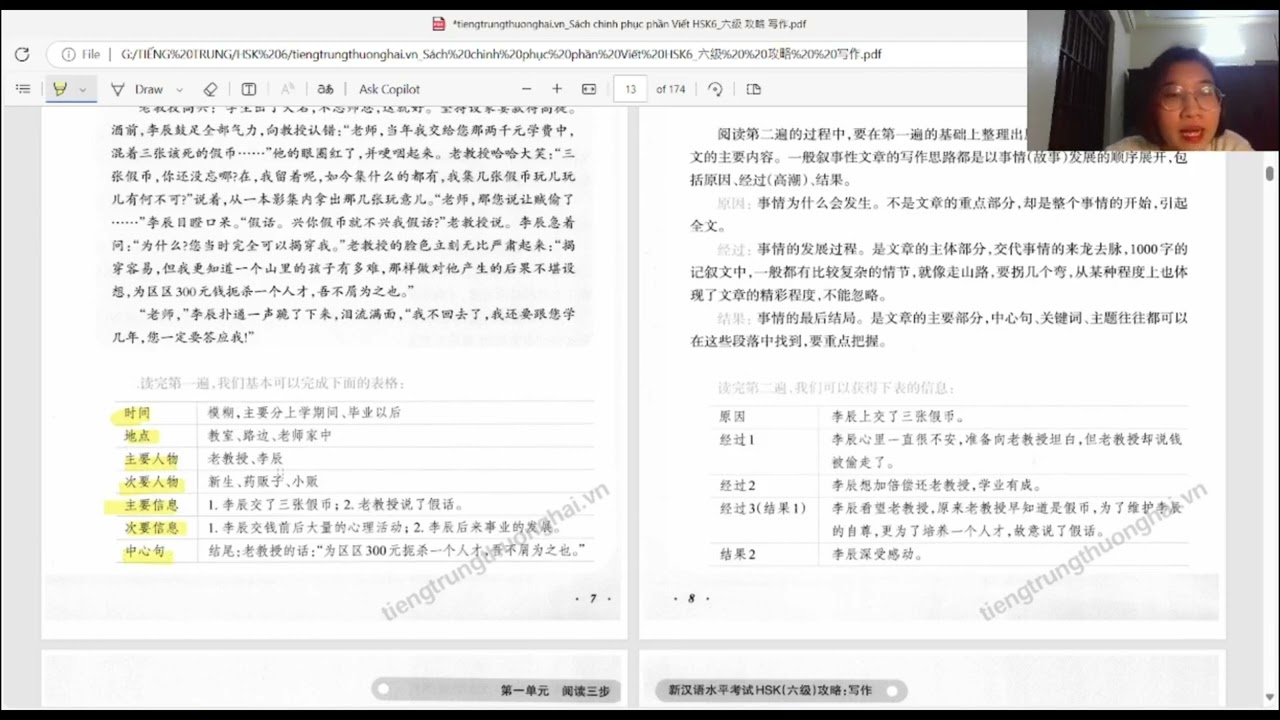
Task: Click the page number field showing 13
Action: pyautogui.click(x=630, y=89)
